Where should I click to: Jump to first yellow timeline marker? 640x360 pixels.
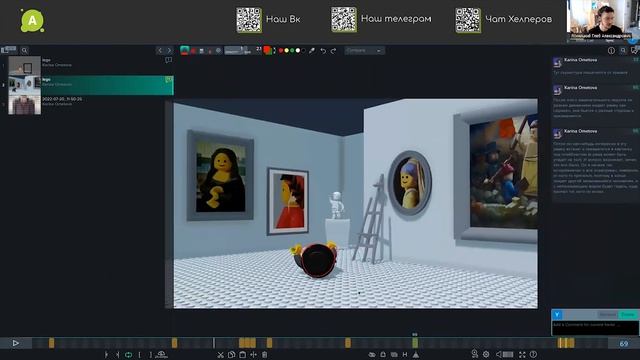click(x=51, y=343)
